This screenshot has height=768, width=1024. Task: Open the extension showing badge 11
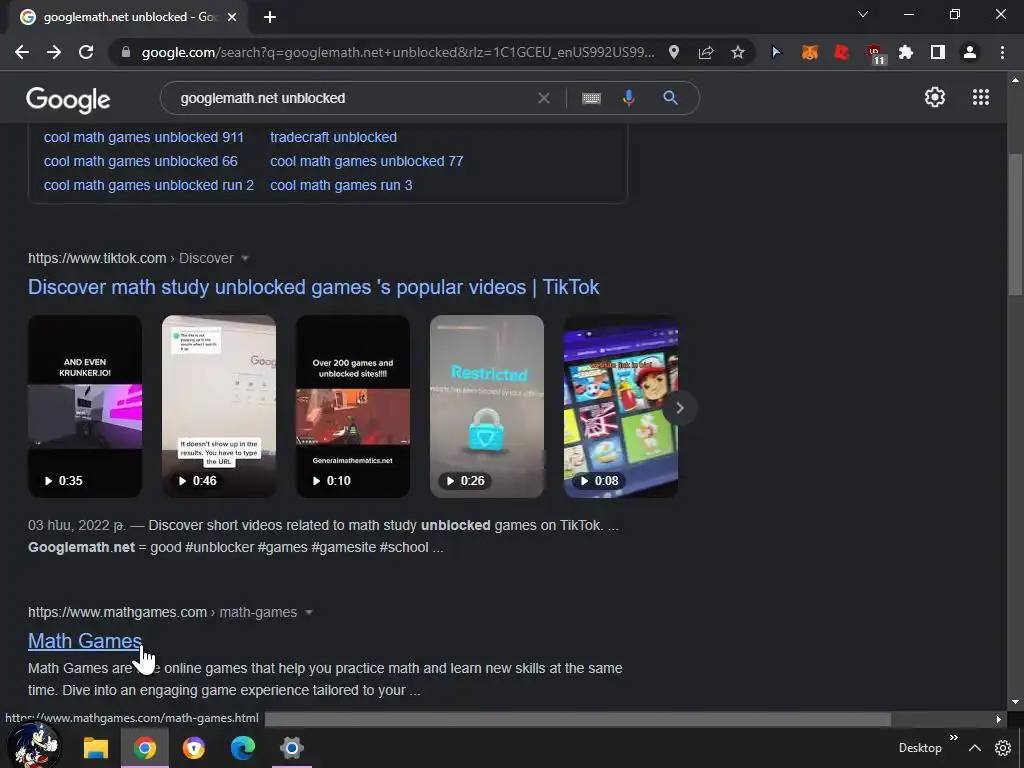click(875, 54)
